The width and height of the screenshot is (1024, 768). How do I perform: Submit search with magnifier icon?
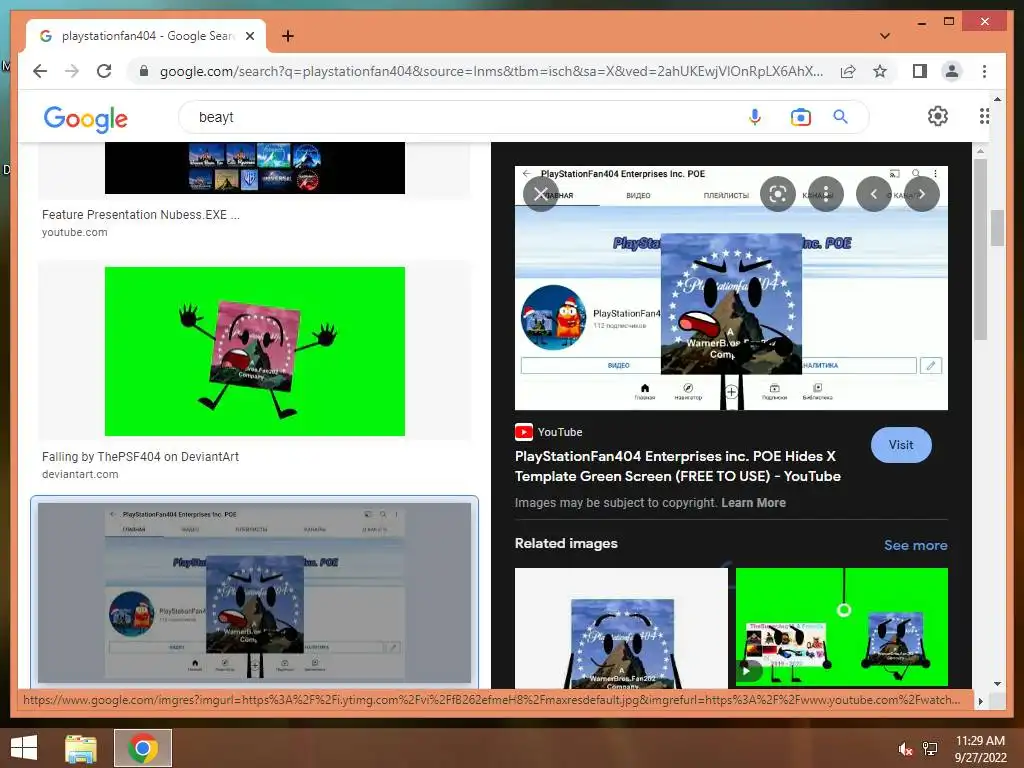tap(840, 117)
